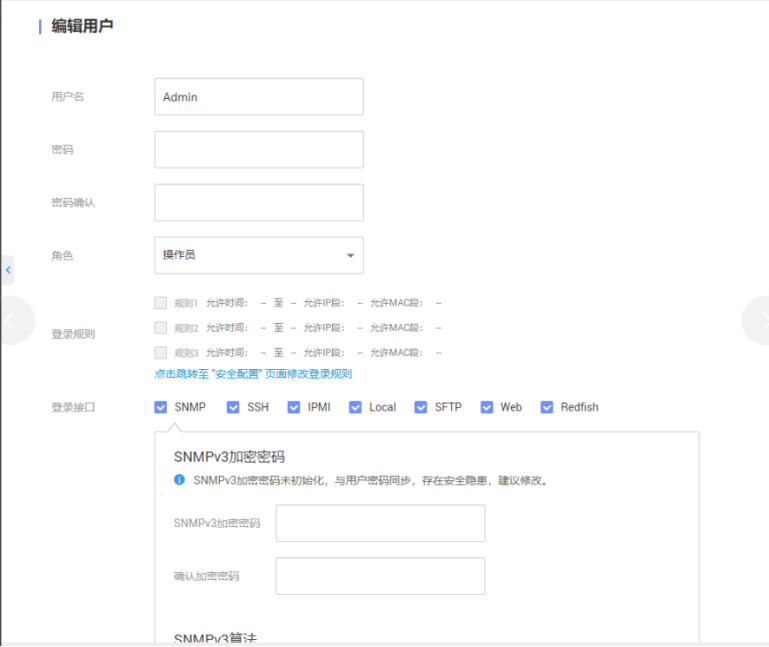
Task: Click the 密码确认 confirm password field
Action: click(258, 202)
